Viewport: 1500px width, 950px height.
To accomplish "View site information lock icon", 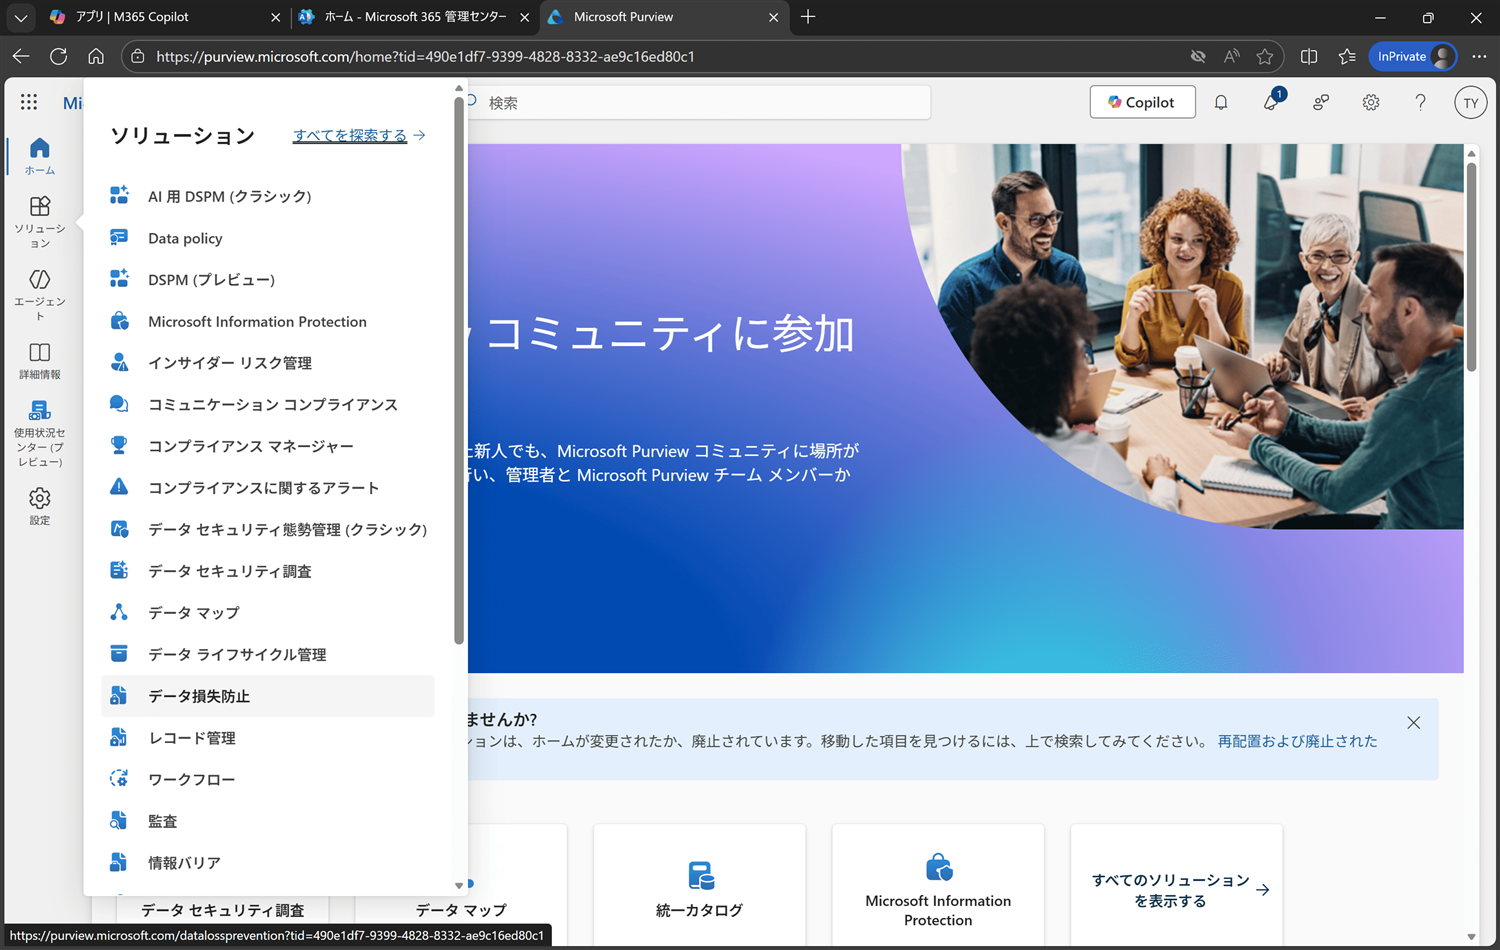I will pyautogui.click(x=138, y=56).
